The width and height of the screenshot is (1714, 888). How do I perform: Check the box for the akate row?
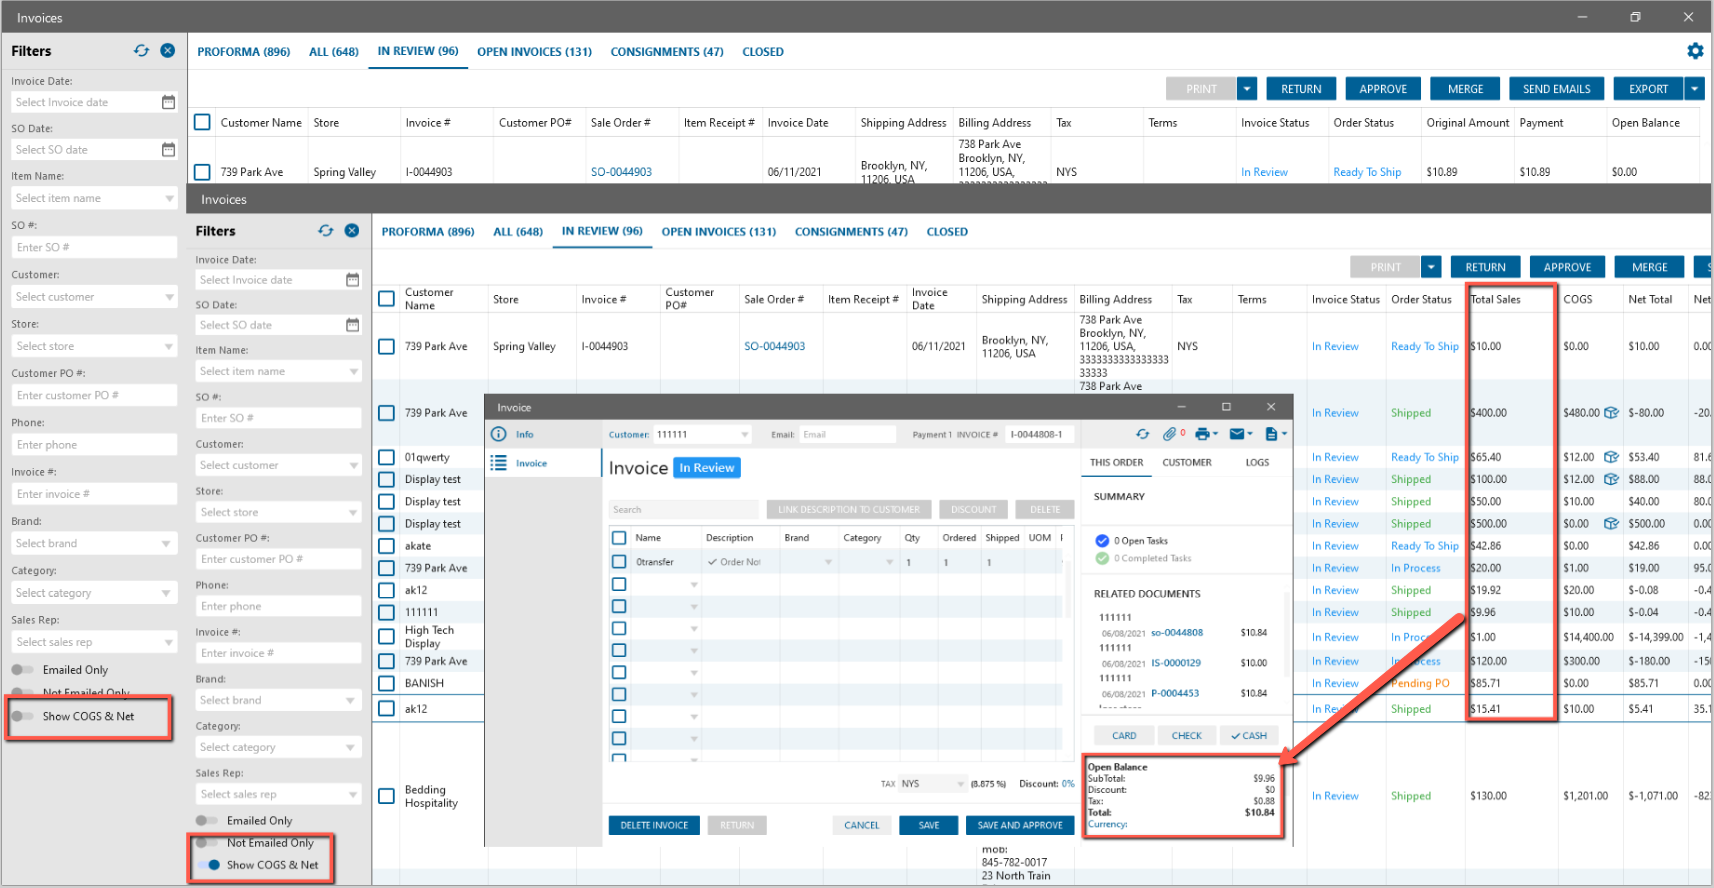pos(387,546)
